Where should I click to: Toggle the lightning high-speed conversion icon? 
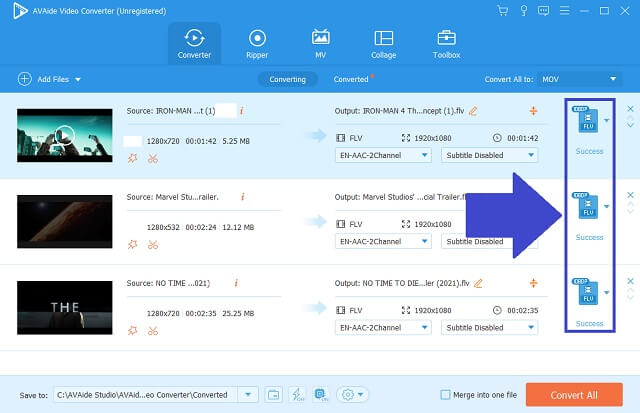coord(297,395)
